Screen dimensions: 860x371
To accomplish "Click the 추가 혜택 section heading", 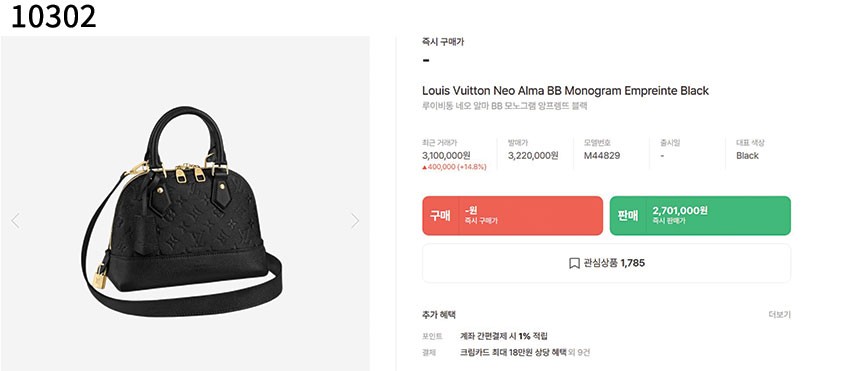I will pyautogui.click(x=438, y=315).
